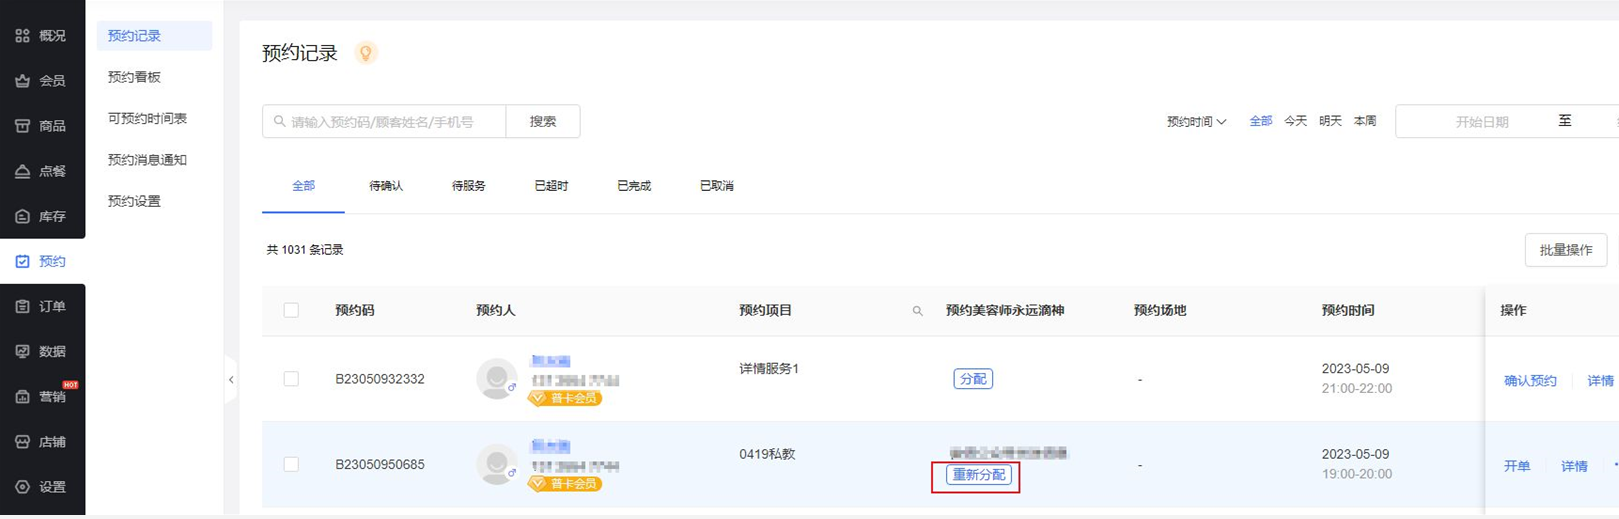Open the 开始日期 date picker field
This screenshot has height=519, width=1619.
point(1481,121)
